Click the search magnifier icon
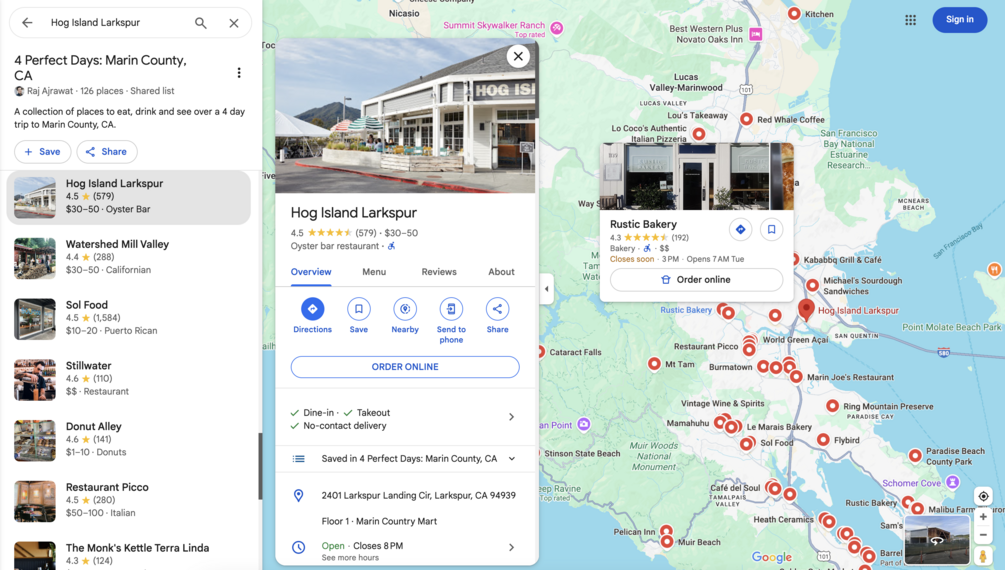 pos(201,23)
